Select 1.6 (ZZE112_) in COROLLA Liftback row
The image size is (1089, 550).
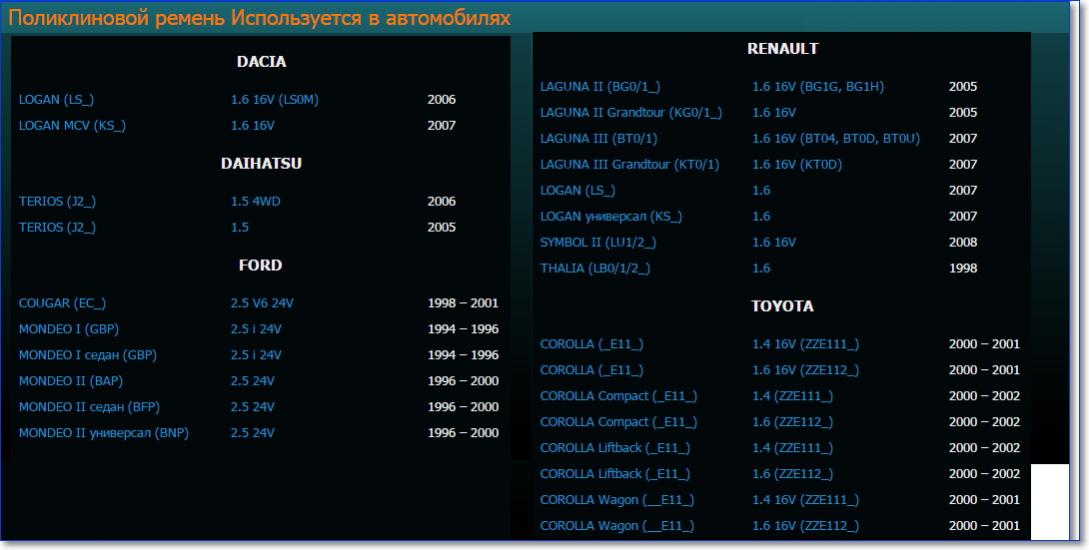(x=792, y=474)
